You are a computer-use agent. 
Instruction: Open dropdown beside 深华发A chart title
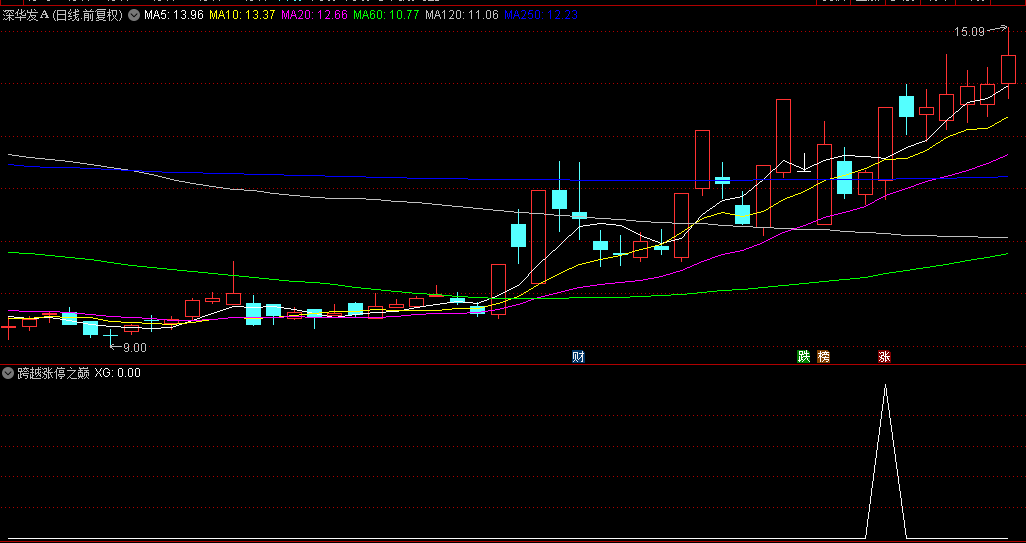133,15
